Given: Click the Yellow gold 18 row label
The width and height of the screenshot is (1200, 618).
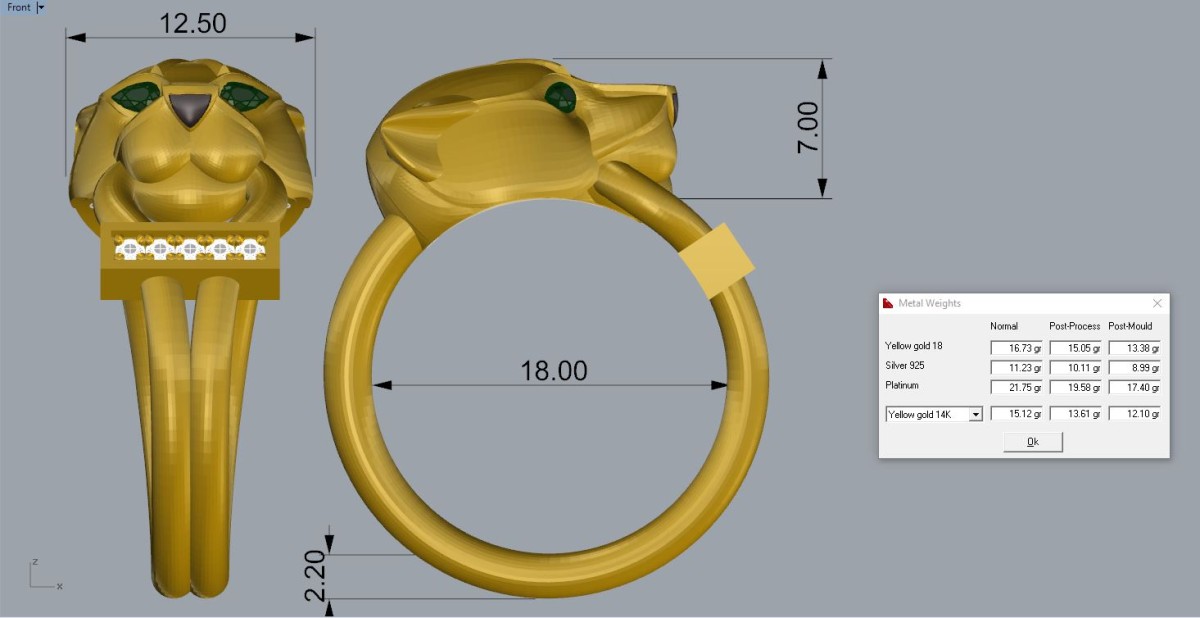Looking at the screenshot, I should 914,346.
